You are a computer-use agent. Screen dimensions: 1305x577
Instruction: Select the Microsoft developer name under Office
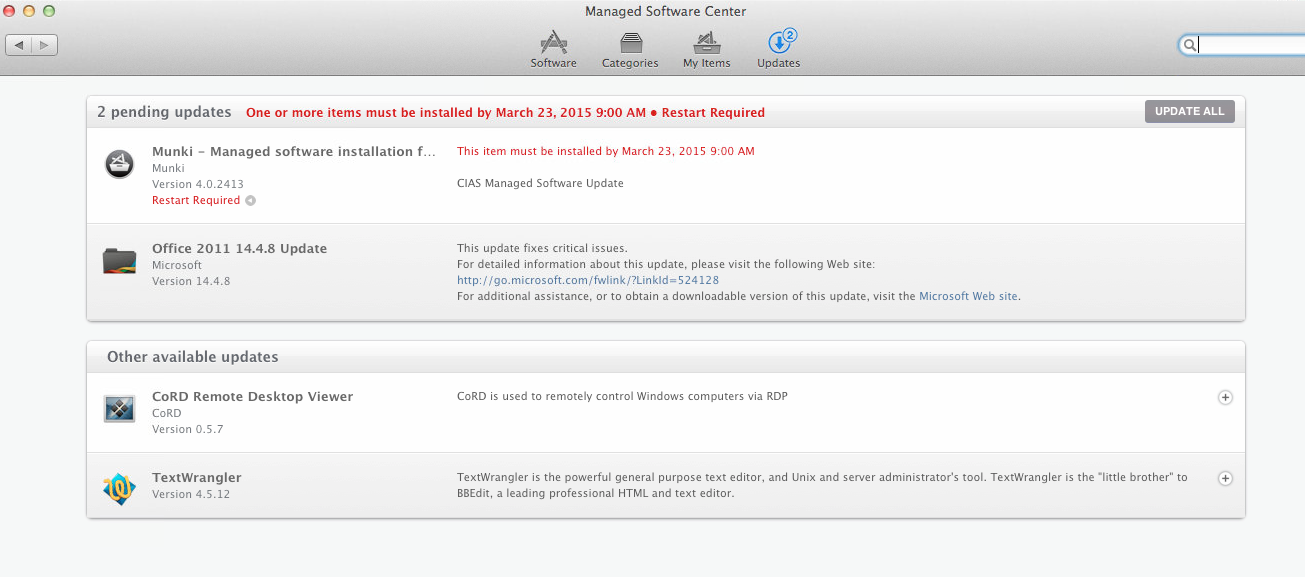pos(177,265)
